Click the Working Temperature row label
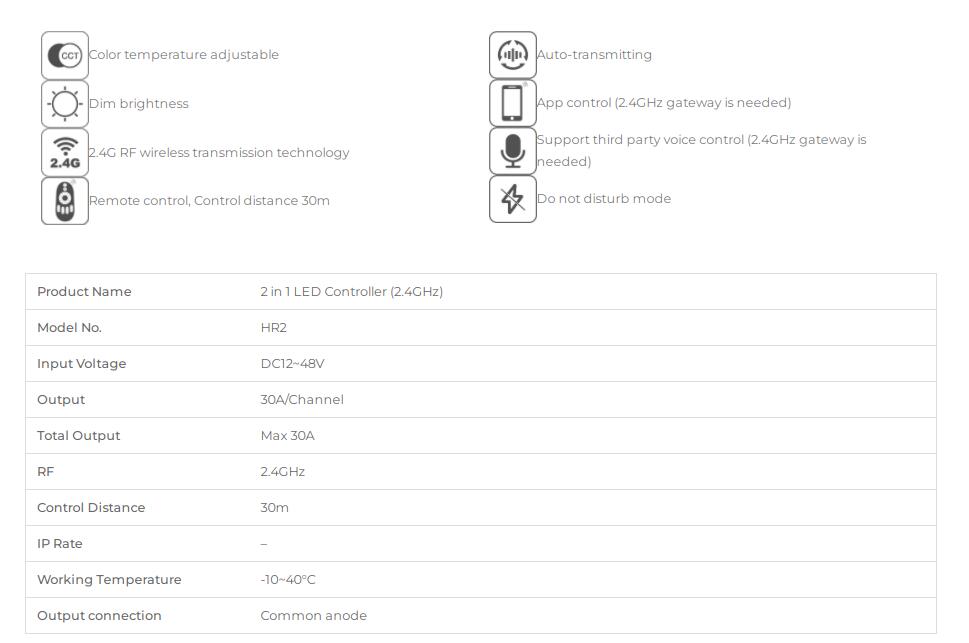Image resolution: width=969 pixels, height=643 pixels. pyautogui.click(x=109, y=579)
